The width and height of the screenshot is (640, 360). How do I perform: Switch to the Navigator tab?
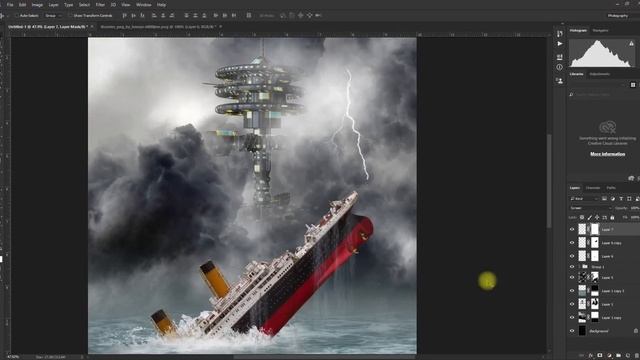pyautogui.click(x=600, y=31)
